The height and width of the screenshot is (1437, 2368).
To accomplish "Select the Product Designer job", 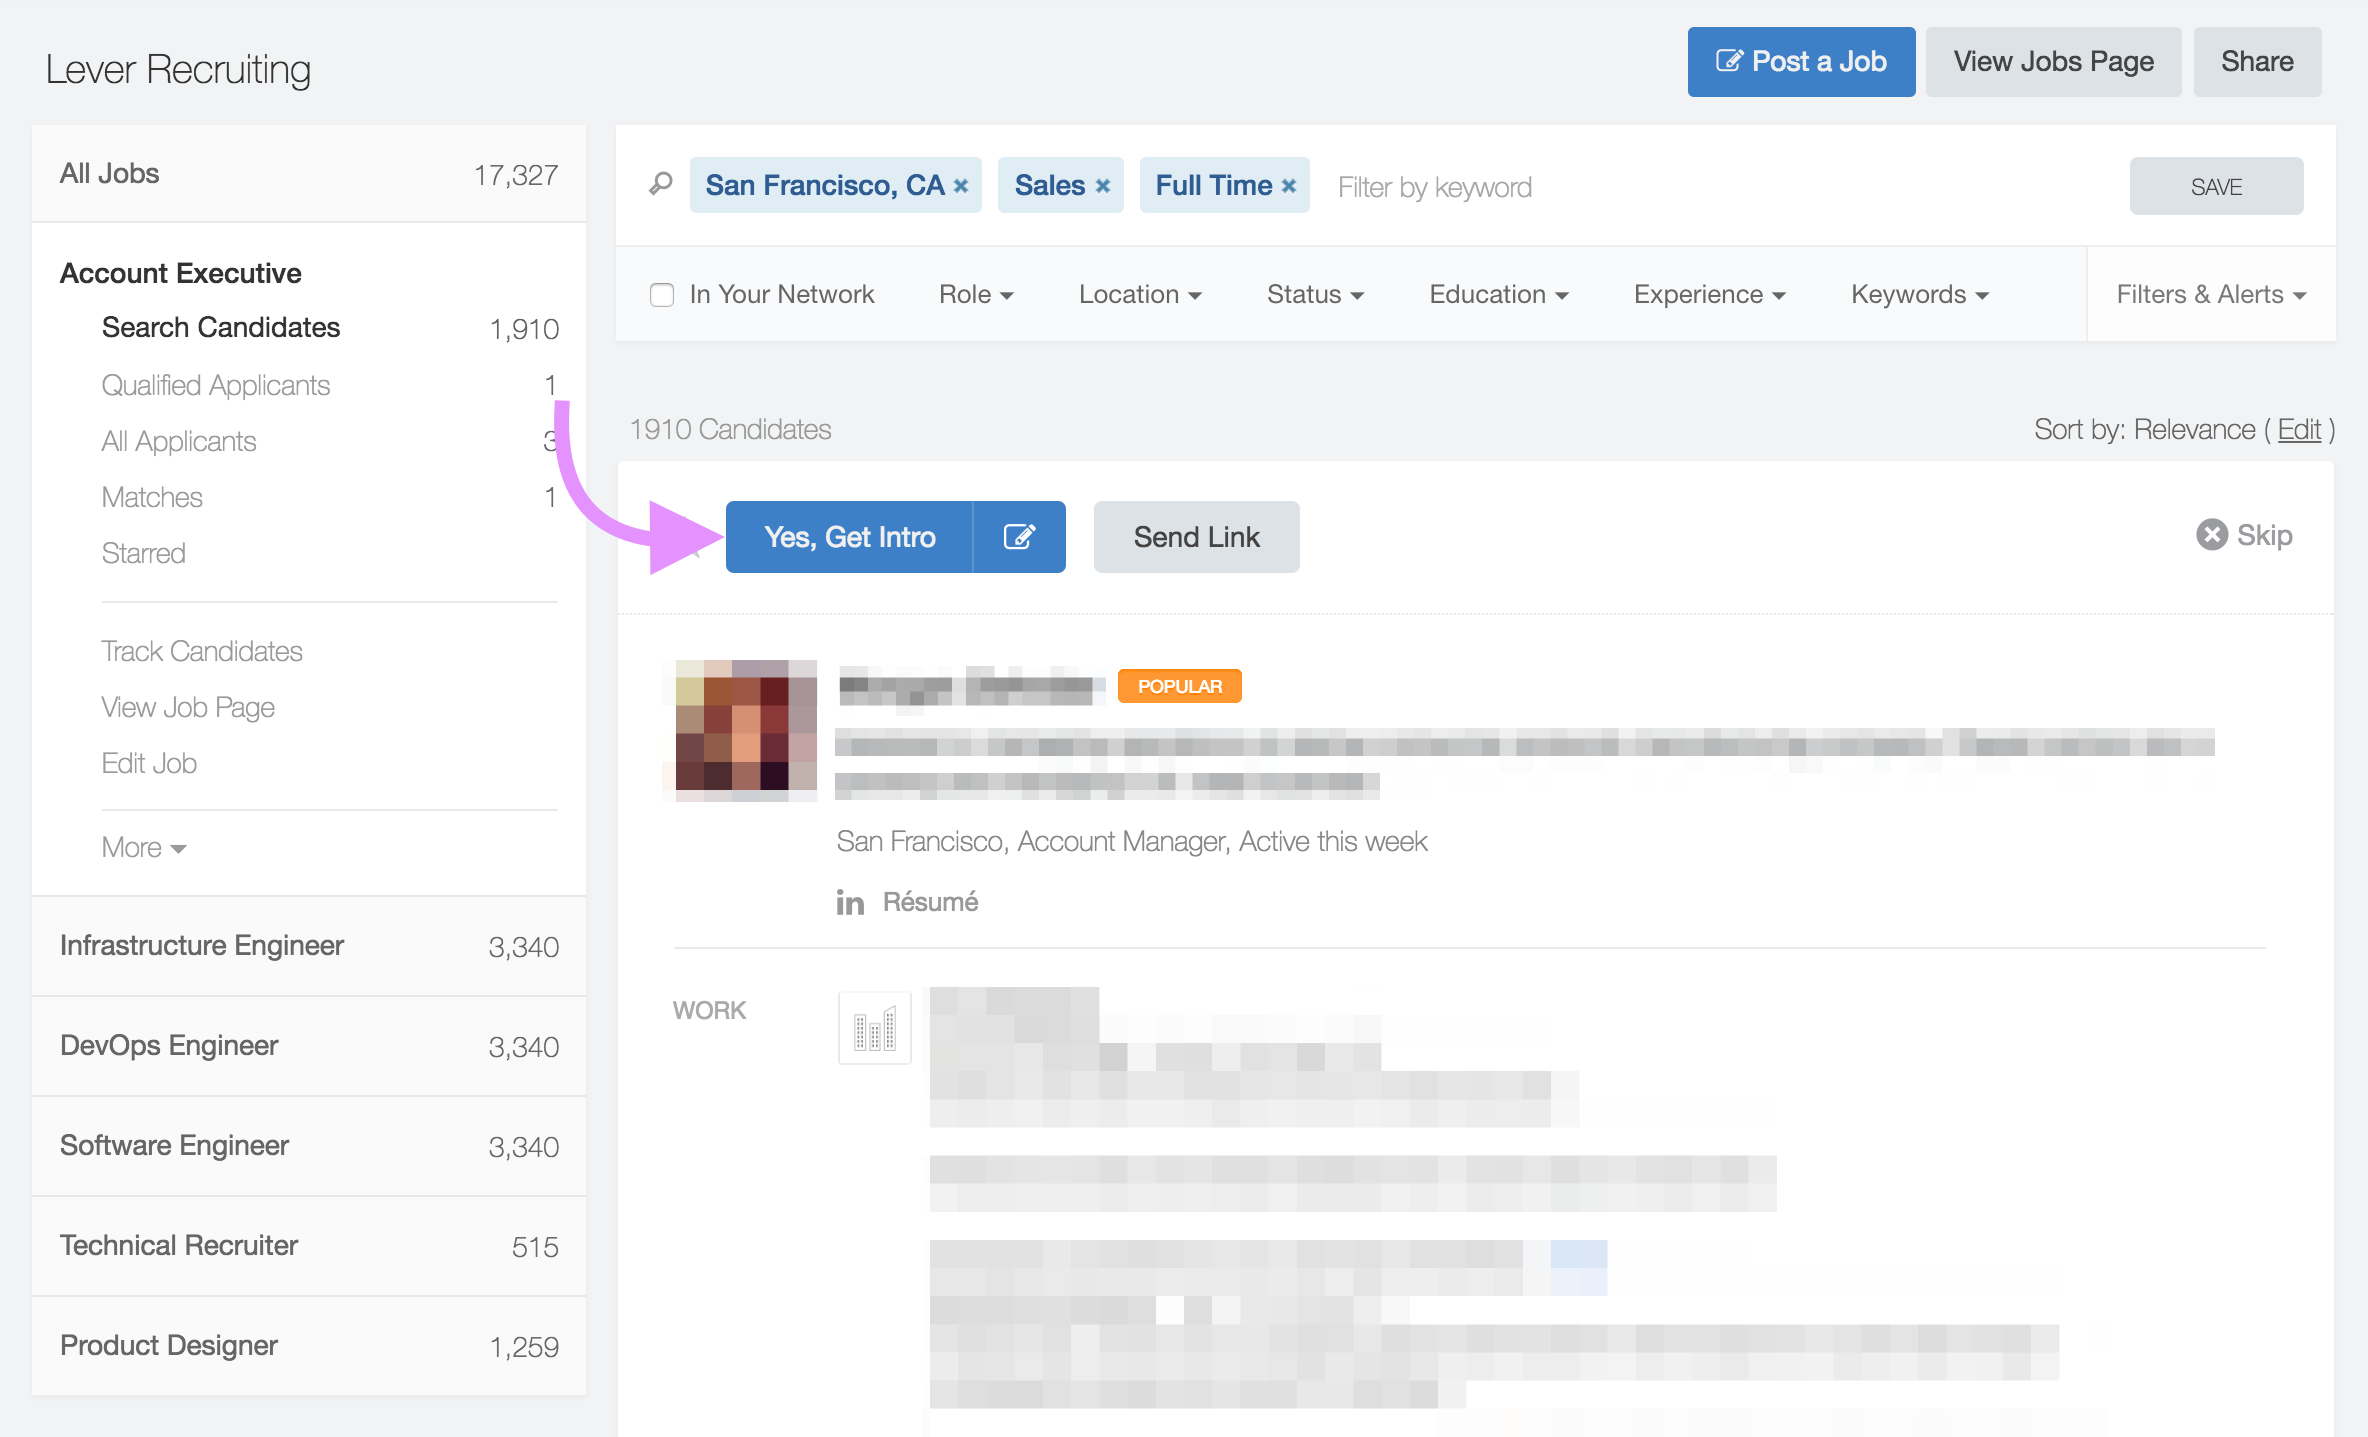I will click(x=309, y=1346).
